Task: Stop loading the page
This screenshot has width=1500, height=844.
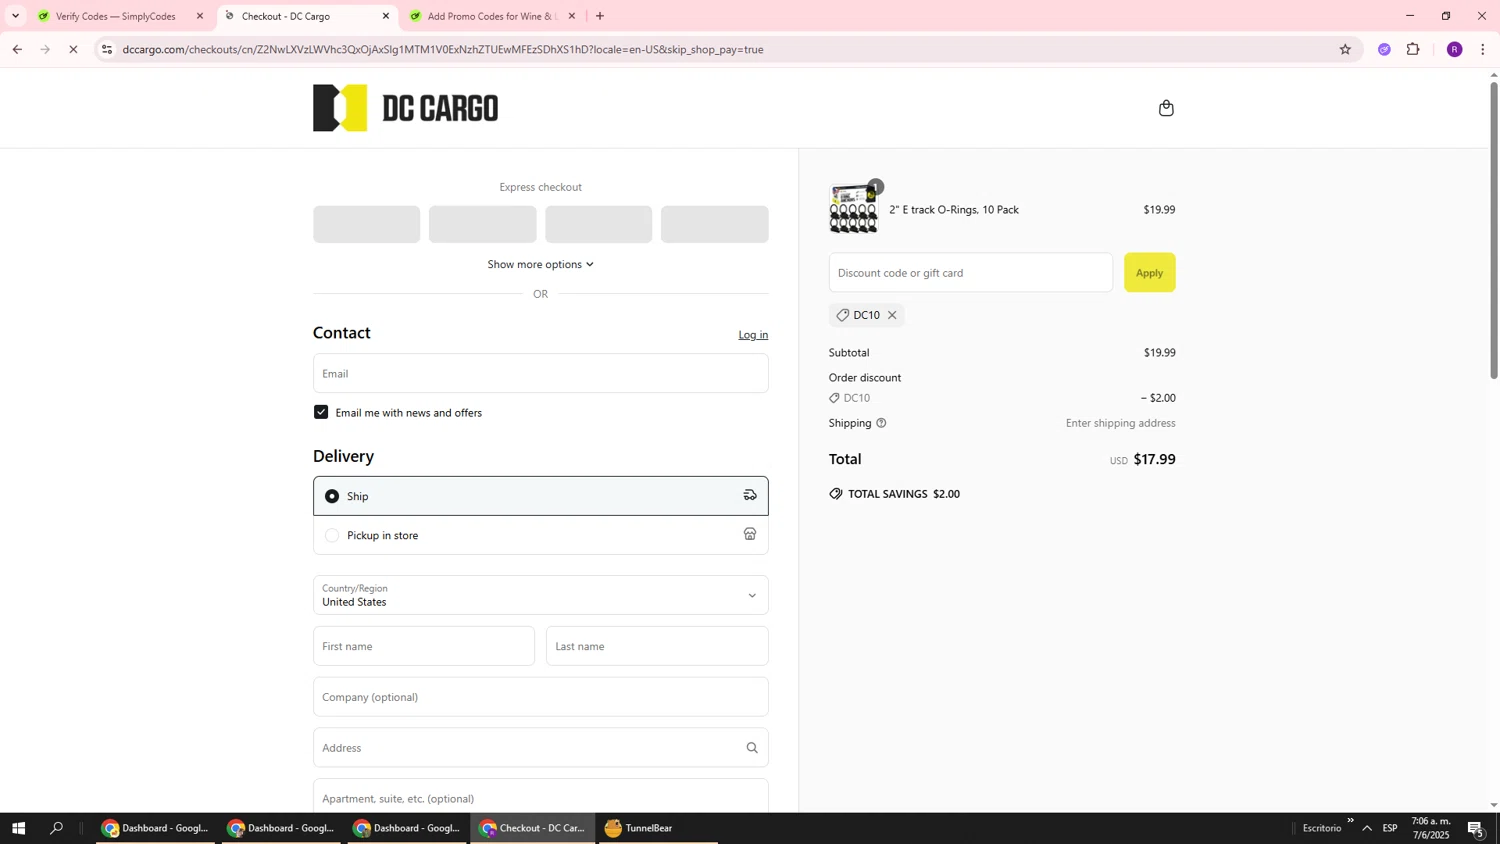Action: (73, 49)
